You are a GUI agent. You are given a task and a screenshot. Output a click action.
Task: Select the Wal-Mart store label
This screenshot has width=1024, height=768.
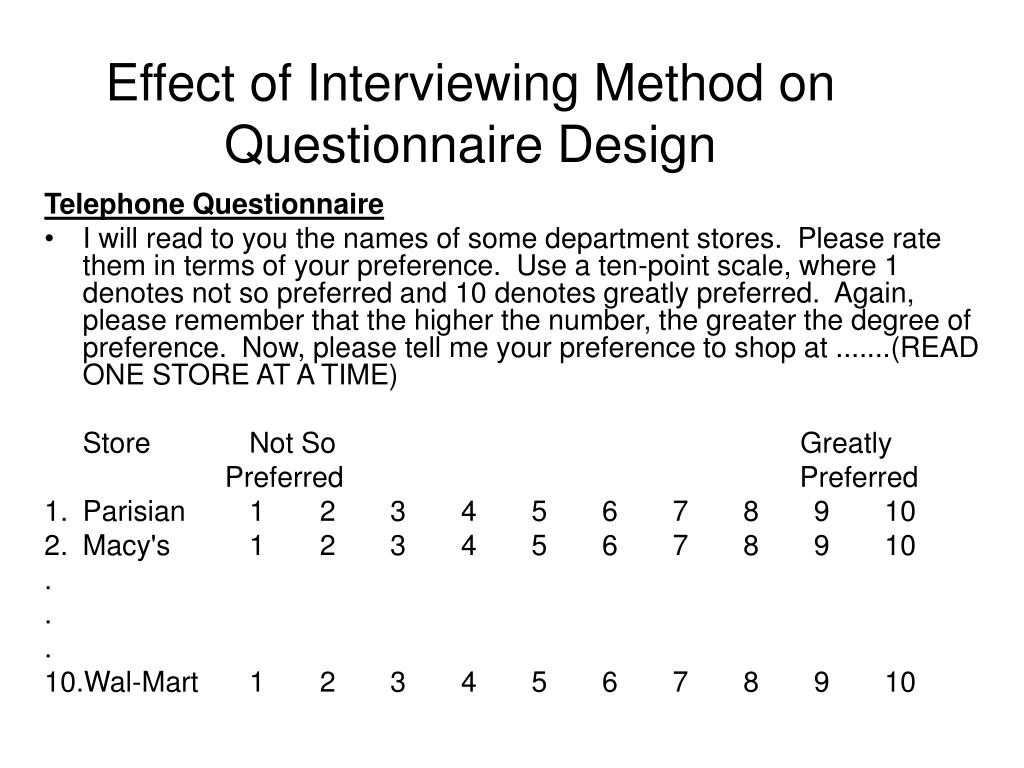pyautogui.click(x=141, y=682)
